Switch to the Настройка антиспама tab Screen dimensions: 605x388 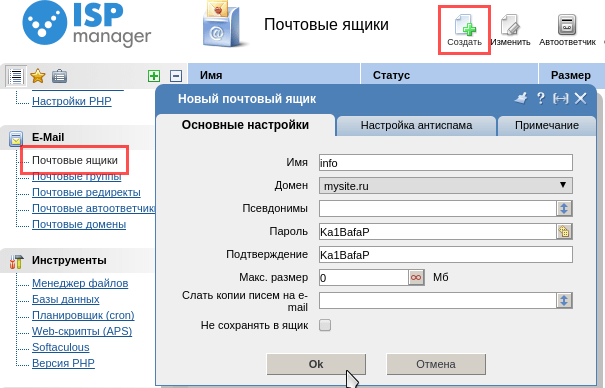point(416,125)
